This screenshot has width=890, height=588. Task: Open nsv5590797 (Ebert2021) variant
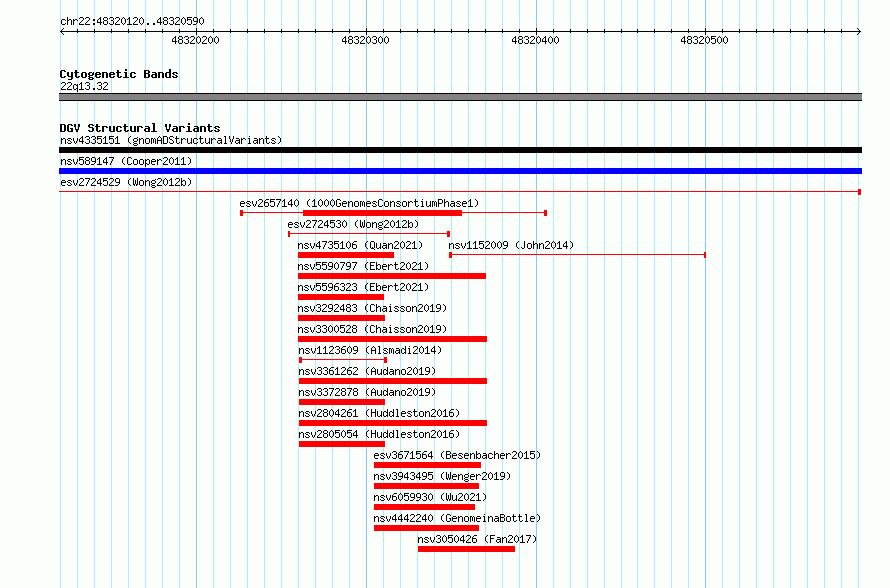click(x=363, y=266)
